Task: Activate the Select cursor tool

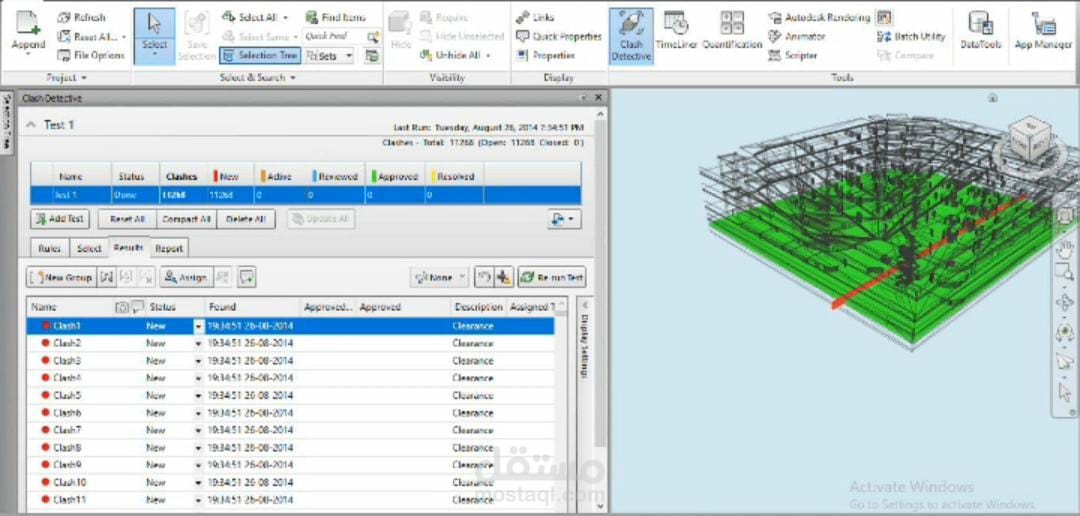Action: [x=154, y=36]
